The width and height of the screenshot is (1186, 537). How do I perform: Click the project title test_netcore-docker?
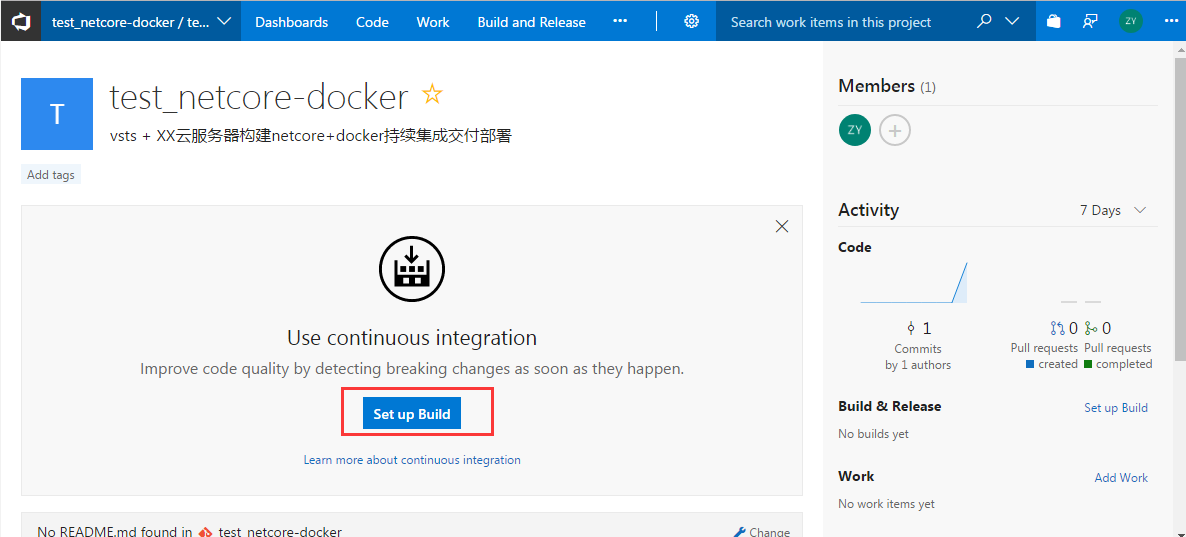tap(259, 97)
